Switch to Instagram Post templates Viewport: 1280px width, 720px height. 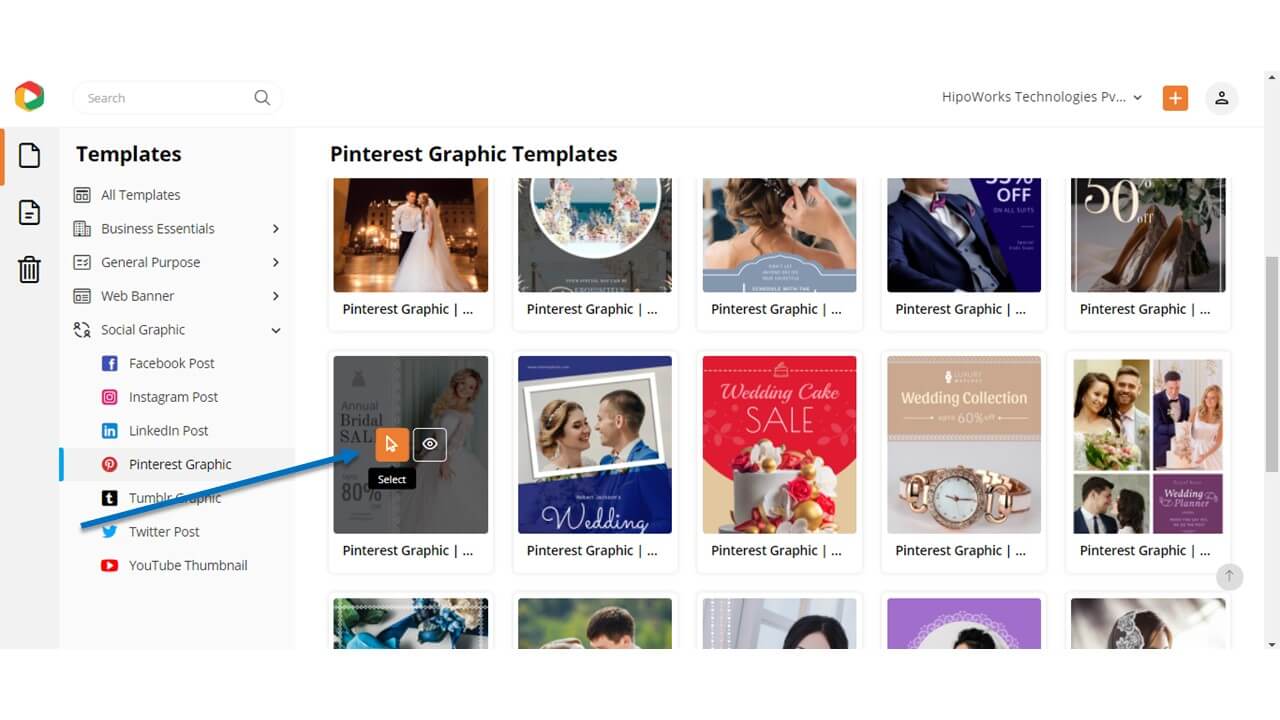[174, 397]
